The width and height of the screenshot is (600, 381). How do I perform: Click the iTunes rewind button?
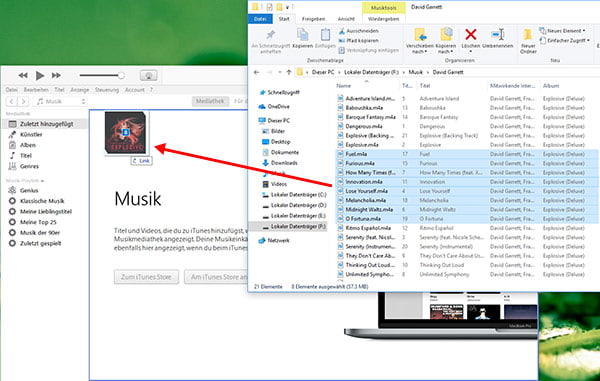pos(23,75)
